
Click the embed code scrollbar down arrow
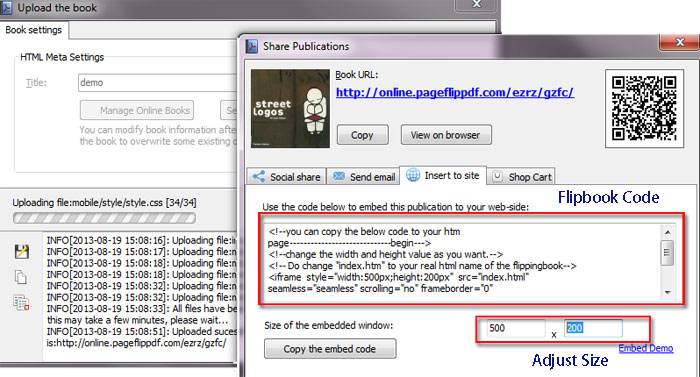667,292
